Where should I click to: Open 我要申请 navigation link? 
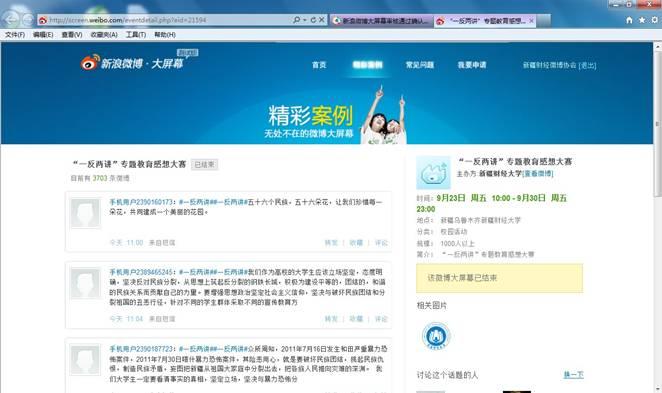pyautogui.click(x=472, y=65)
